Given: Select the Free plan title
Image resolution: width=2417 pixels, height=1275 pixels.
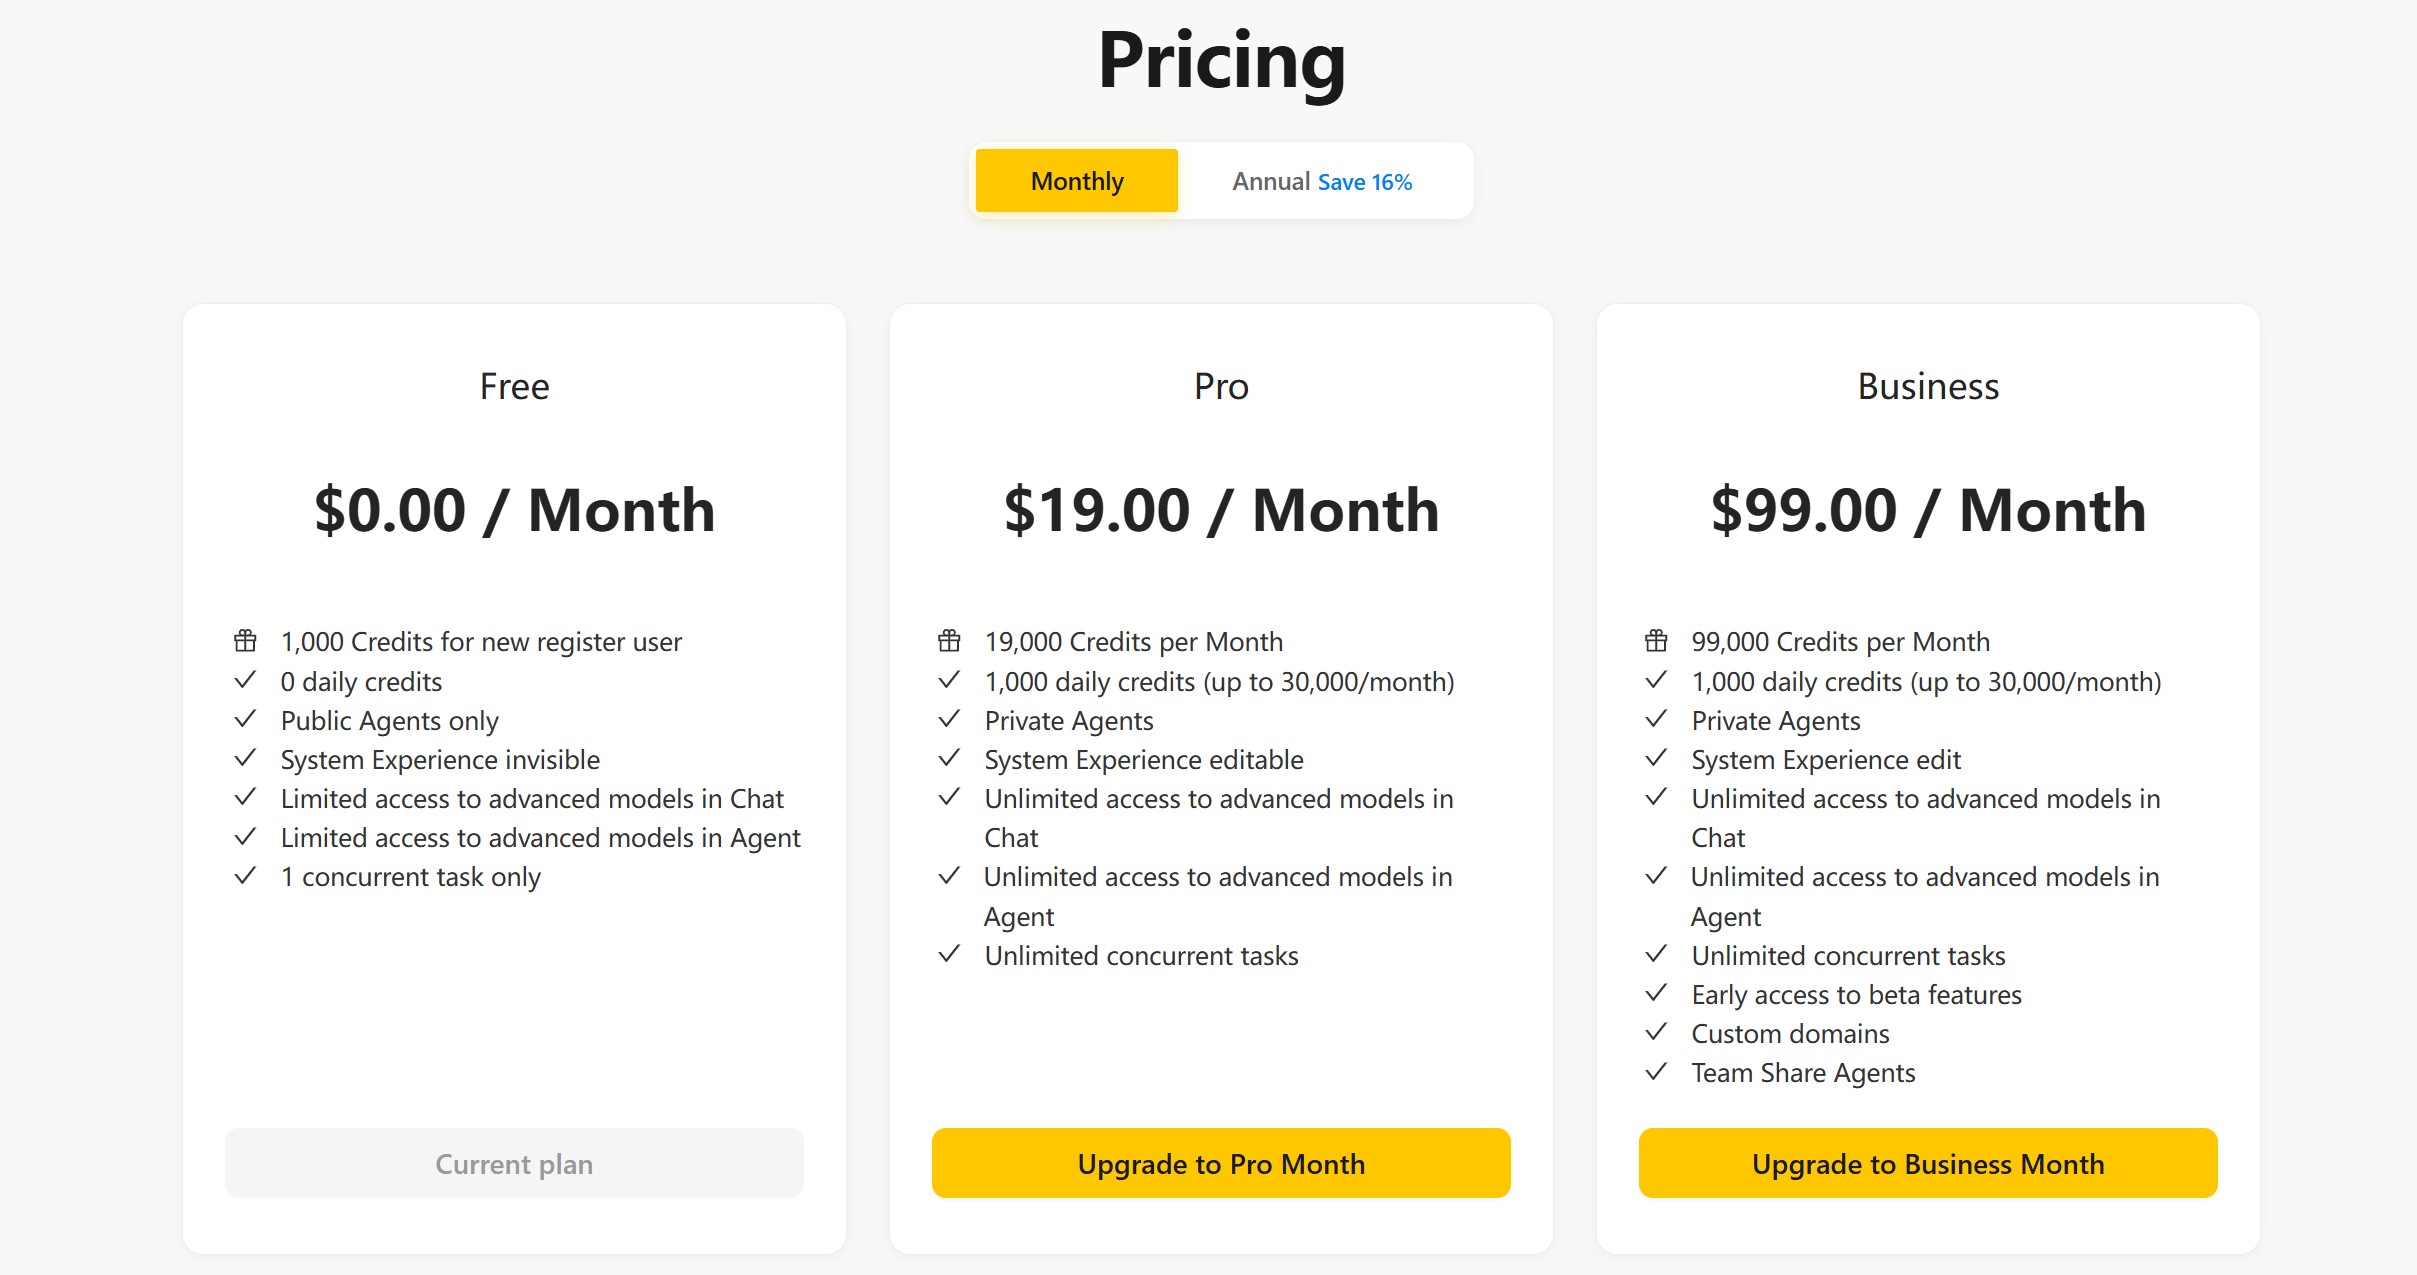Looking at the screenshot, I should click(x=514, y=386).
